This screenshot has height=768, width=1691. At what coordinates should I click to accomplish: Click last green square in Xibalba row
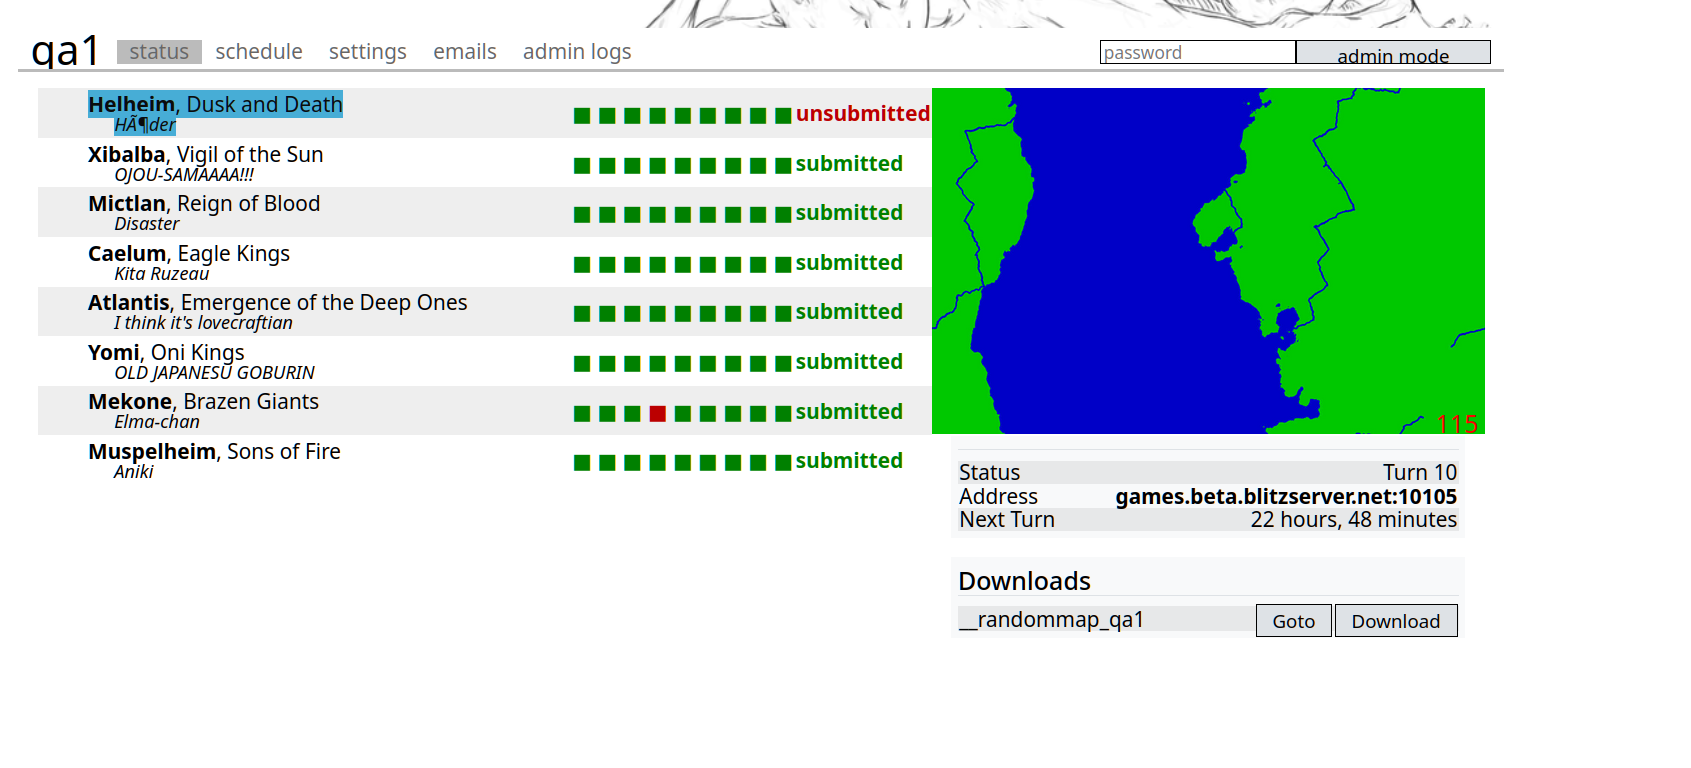[783, 166]
